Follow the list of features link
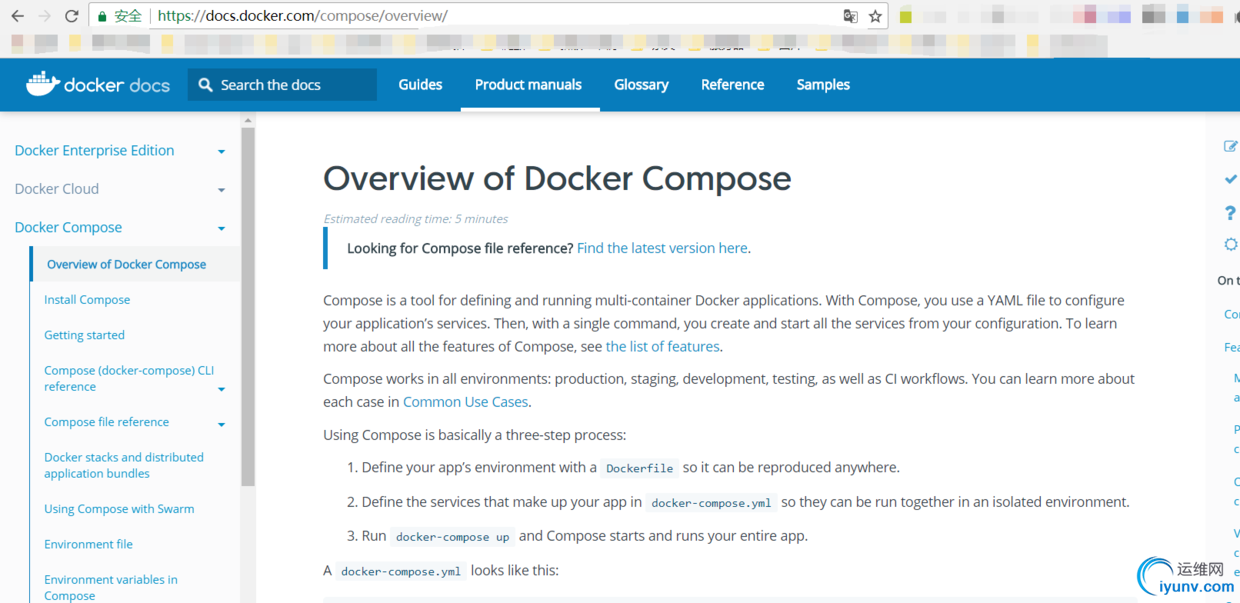This screenshot has width=1240, height=603. pos(662,347)
